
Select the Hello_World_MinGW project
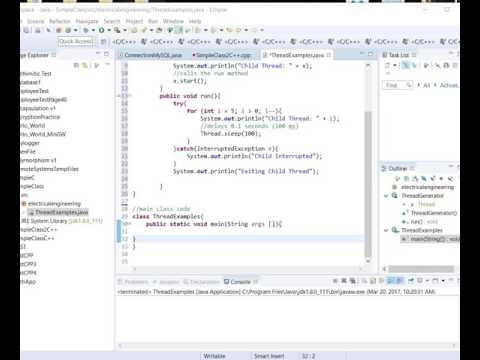(43, 134)
